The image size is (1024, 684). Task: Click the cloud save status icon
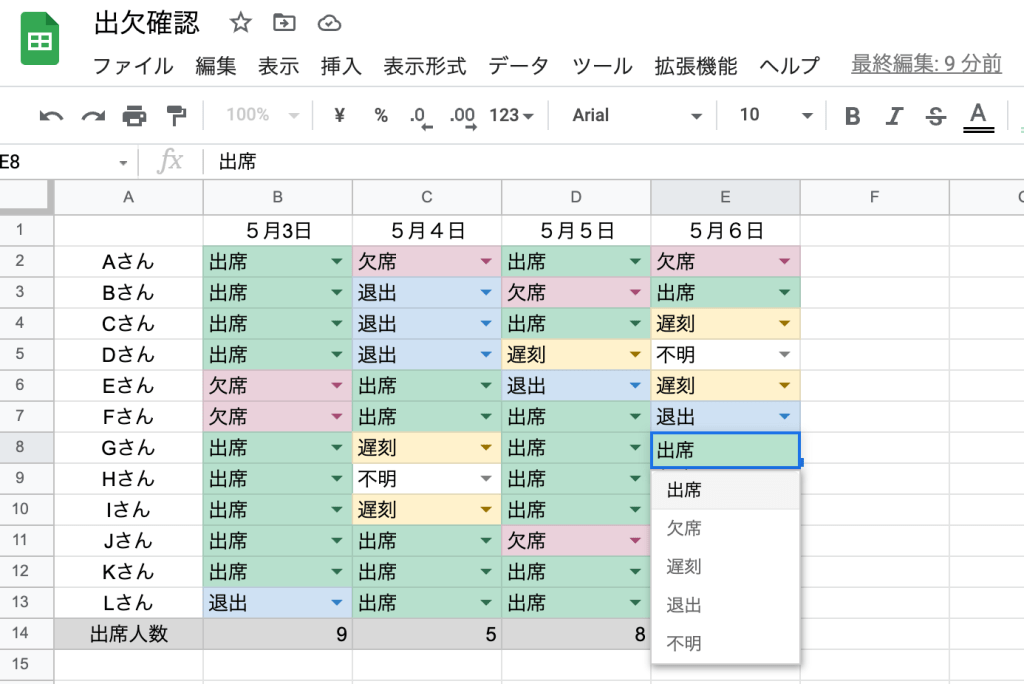[329, 22]
